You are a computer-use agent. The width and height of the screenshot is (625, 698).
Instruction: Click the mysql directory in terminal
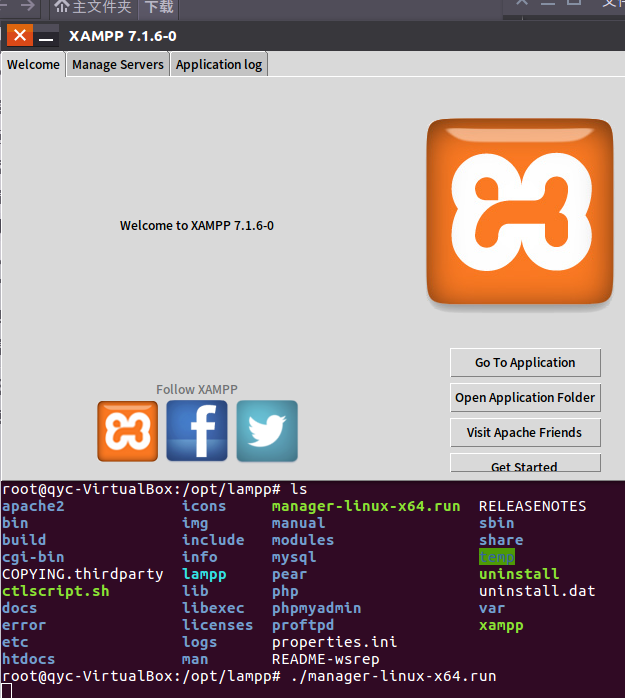click(x=294, y=557)
